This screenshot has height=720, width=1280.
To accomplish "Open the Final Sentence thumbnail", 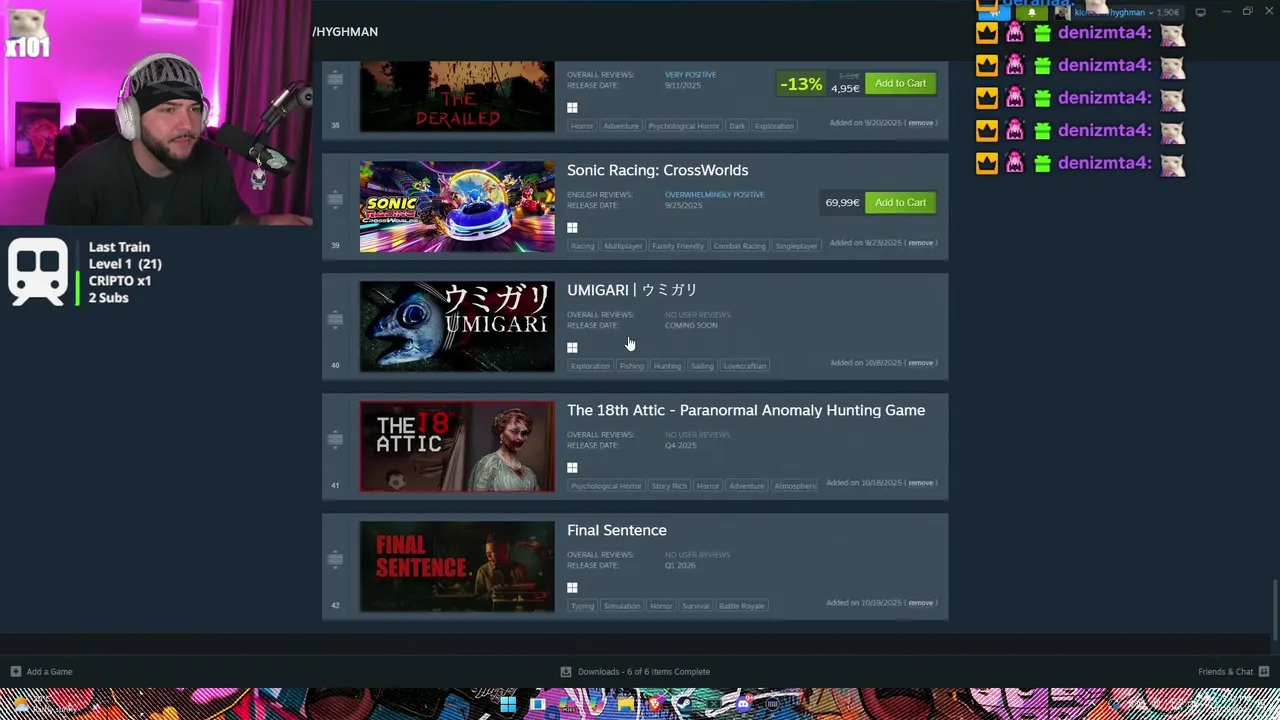I will pos(457,567).
